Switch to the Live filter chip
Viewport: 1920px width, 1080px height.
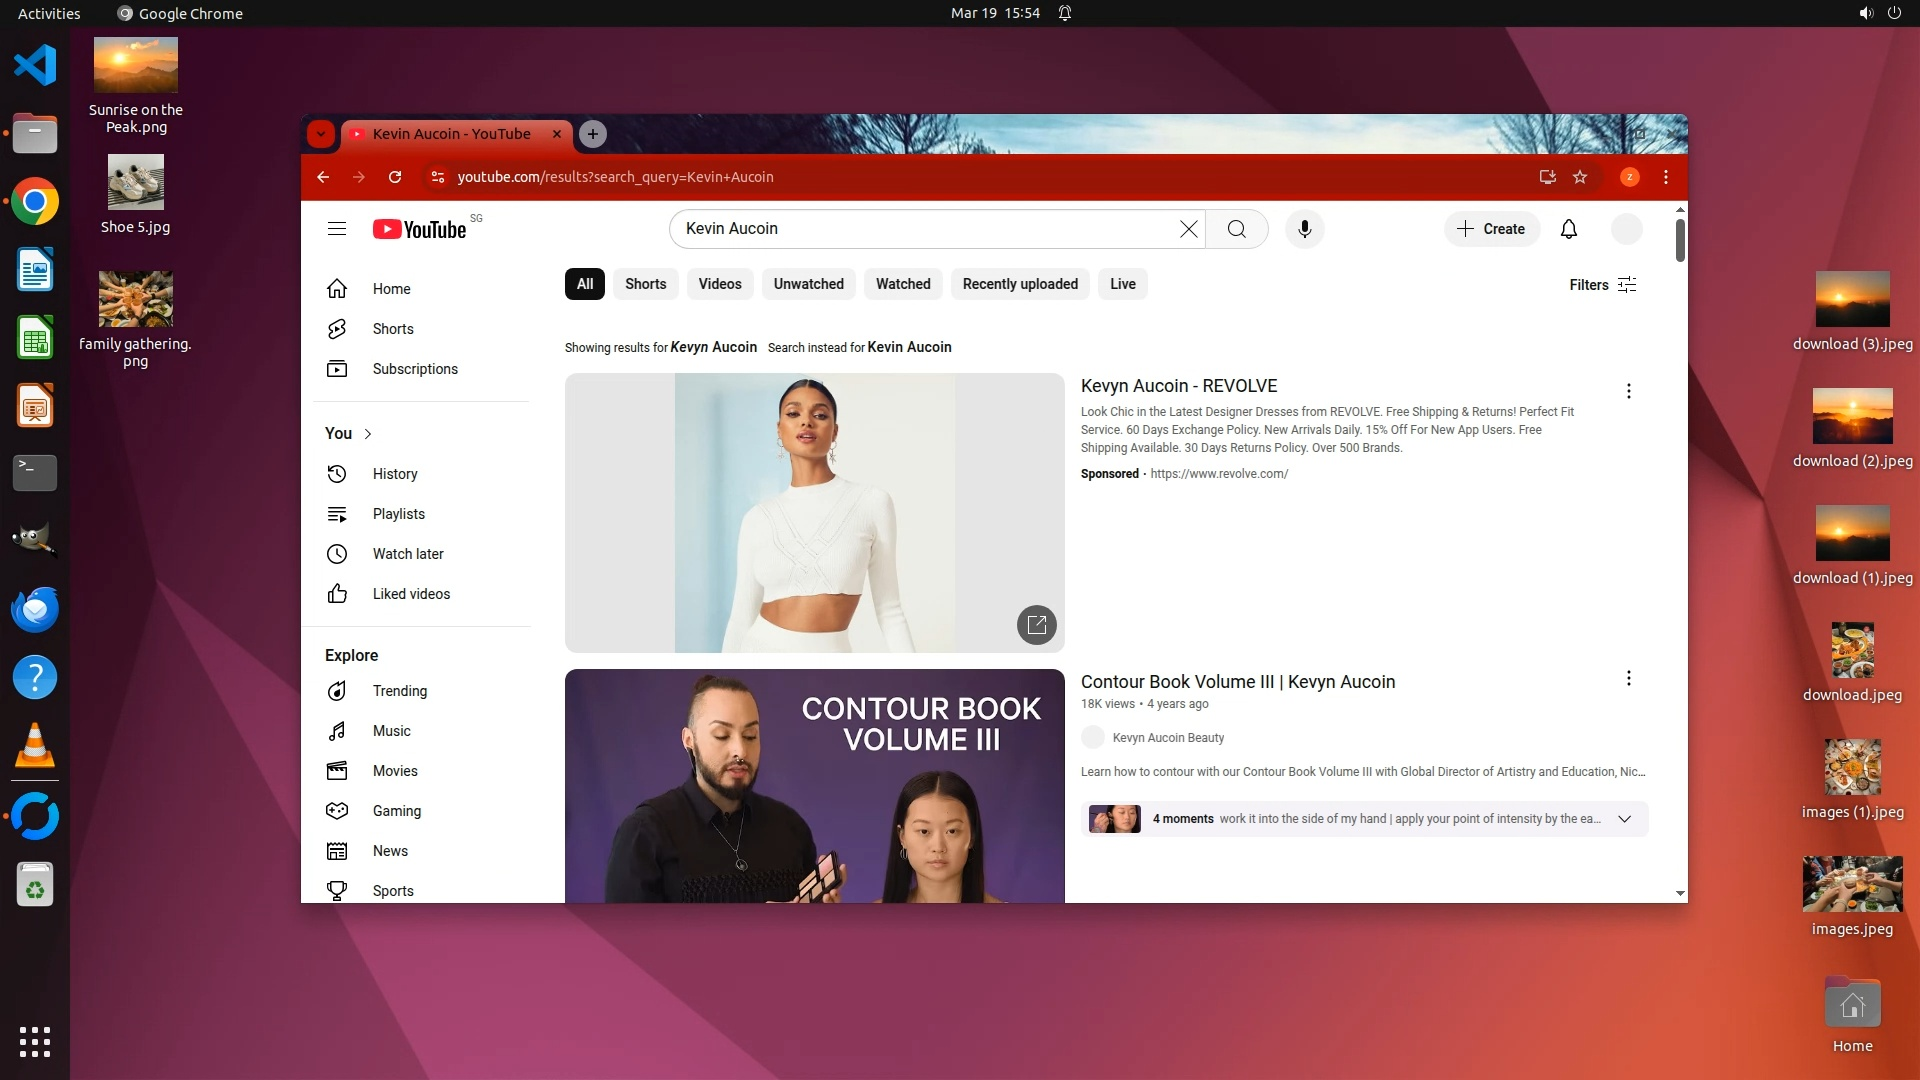(1122, 284)
